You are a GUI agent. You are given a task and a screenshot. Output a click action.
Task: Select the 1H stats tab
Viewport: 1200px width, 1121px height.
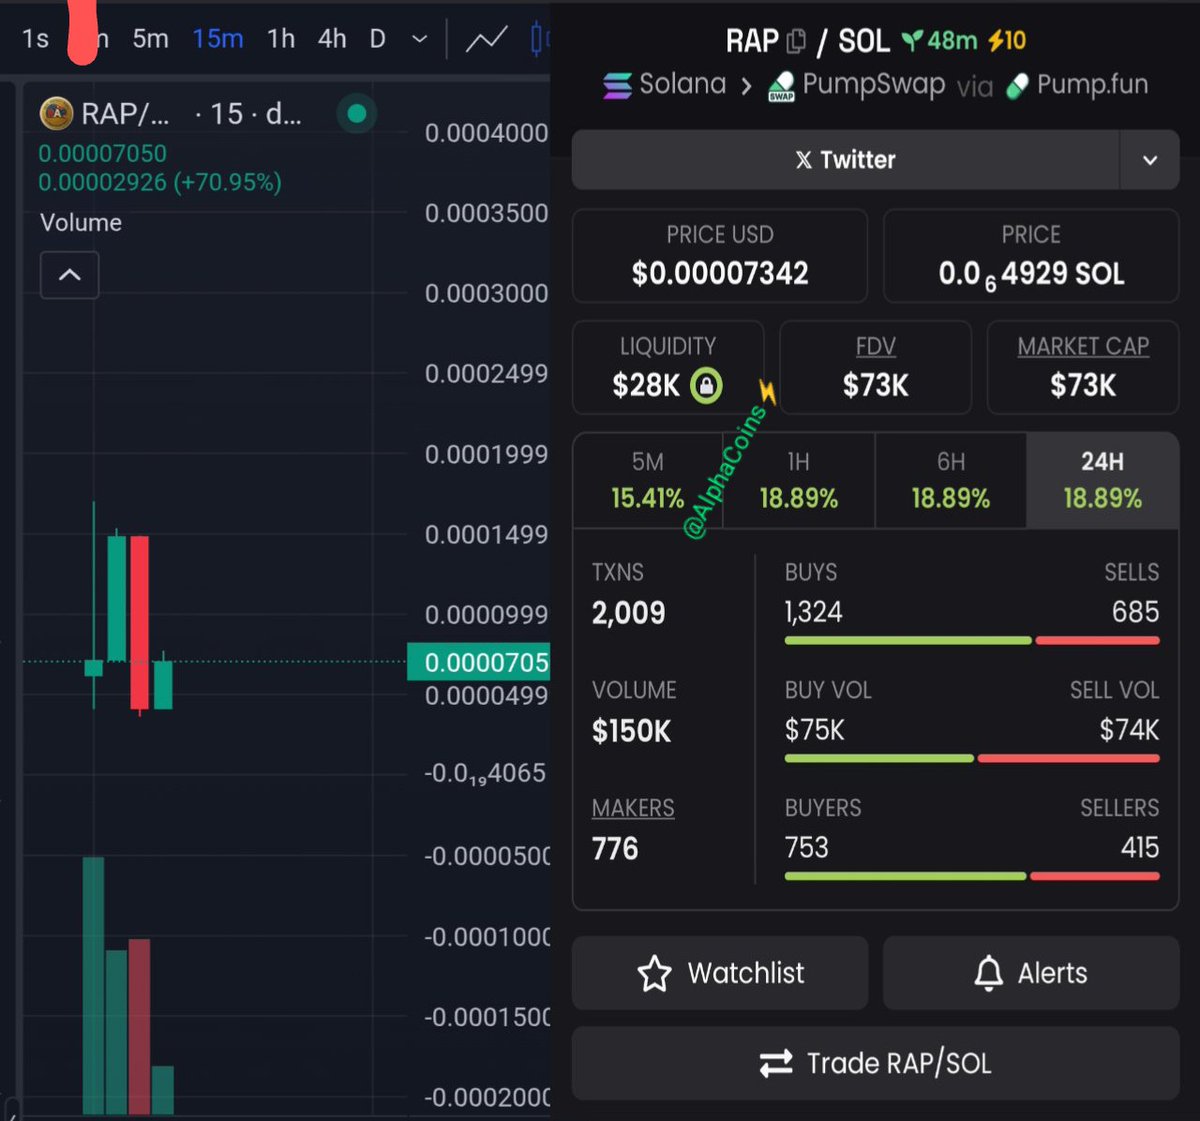click(x=799, y=481)
